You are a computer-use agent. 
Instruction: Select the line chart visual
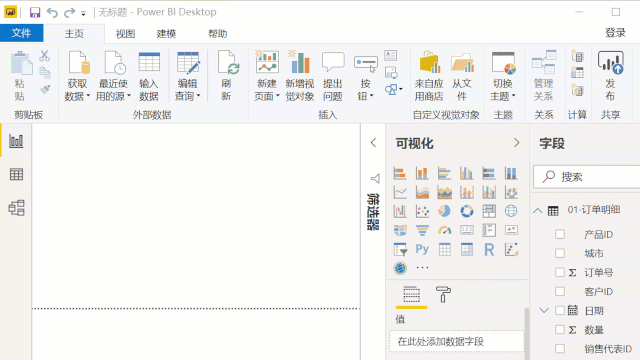tap(400, 192)
